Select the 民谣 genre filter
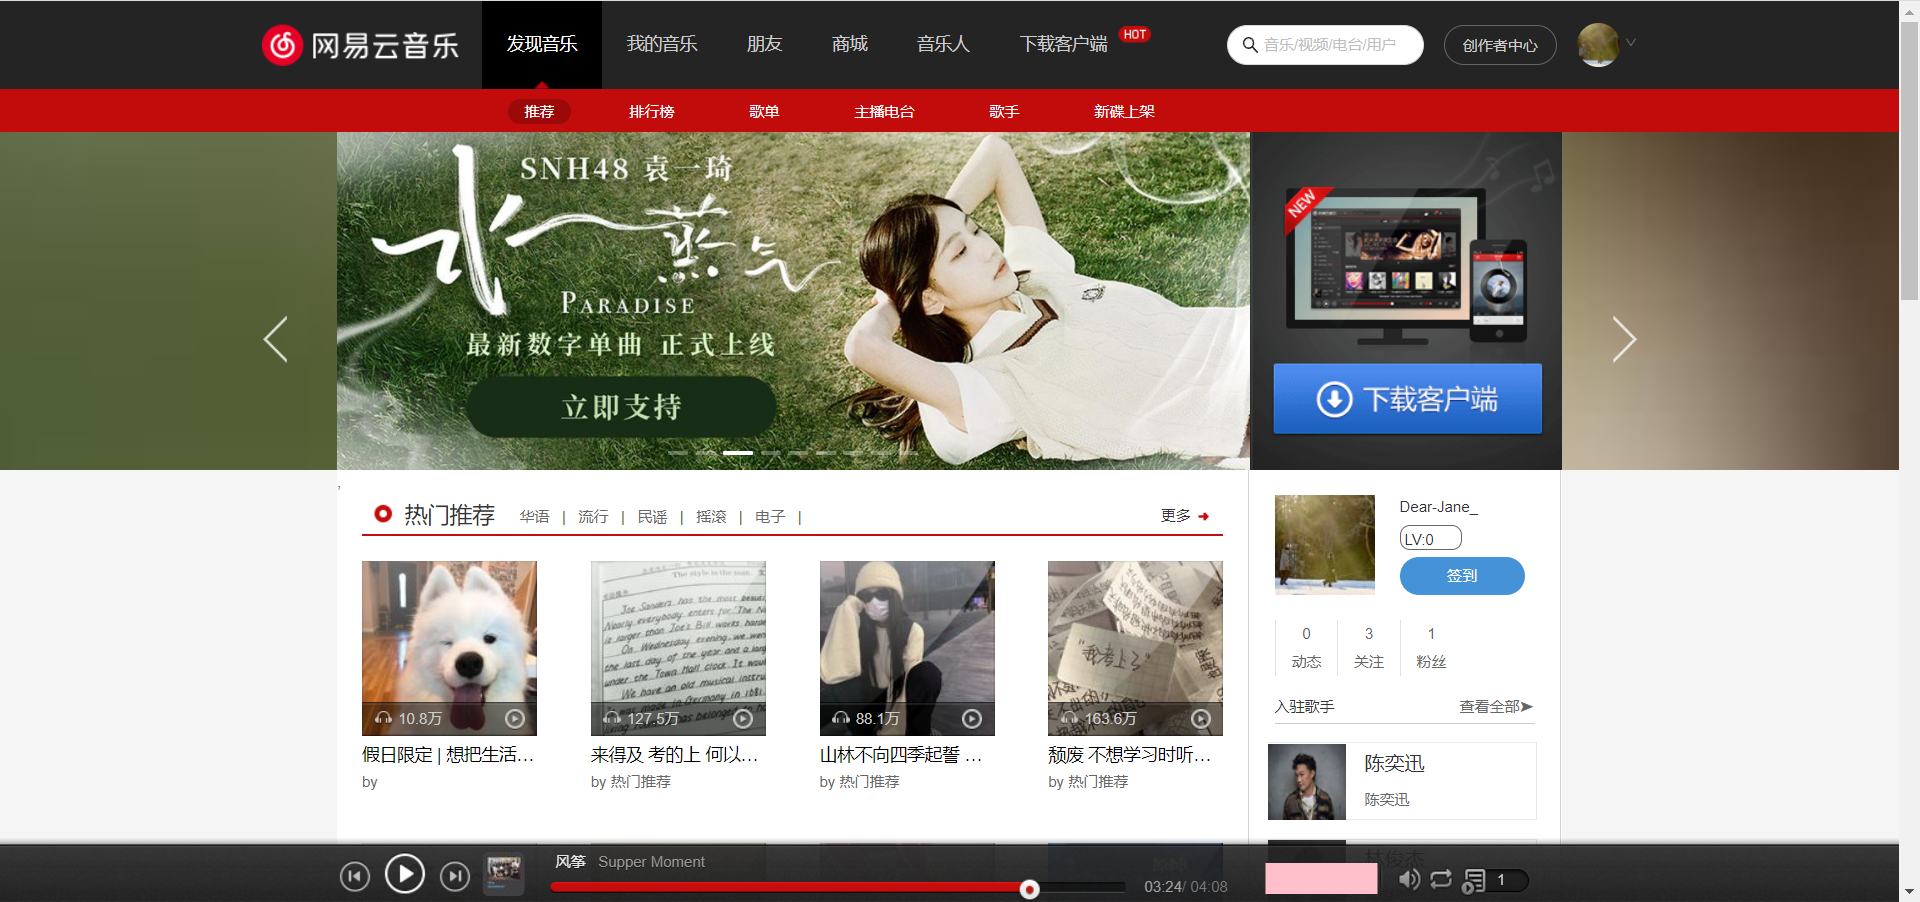The width and height of the screenshot is (1920, 902). click(651, 517)
